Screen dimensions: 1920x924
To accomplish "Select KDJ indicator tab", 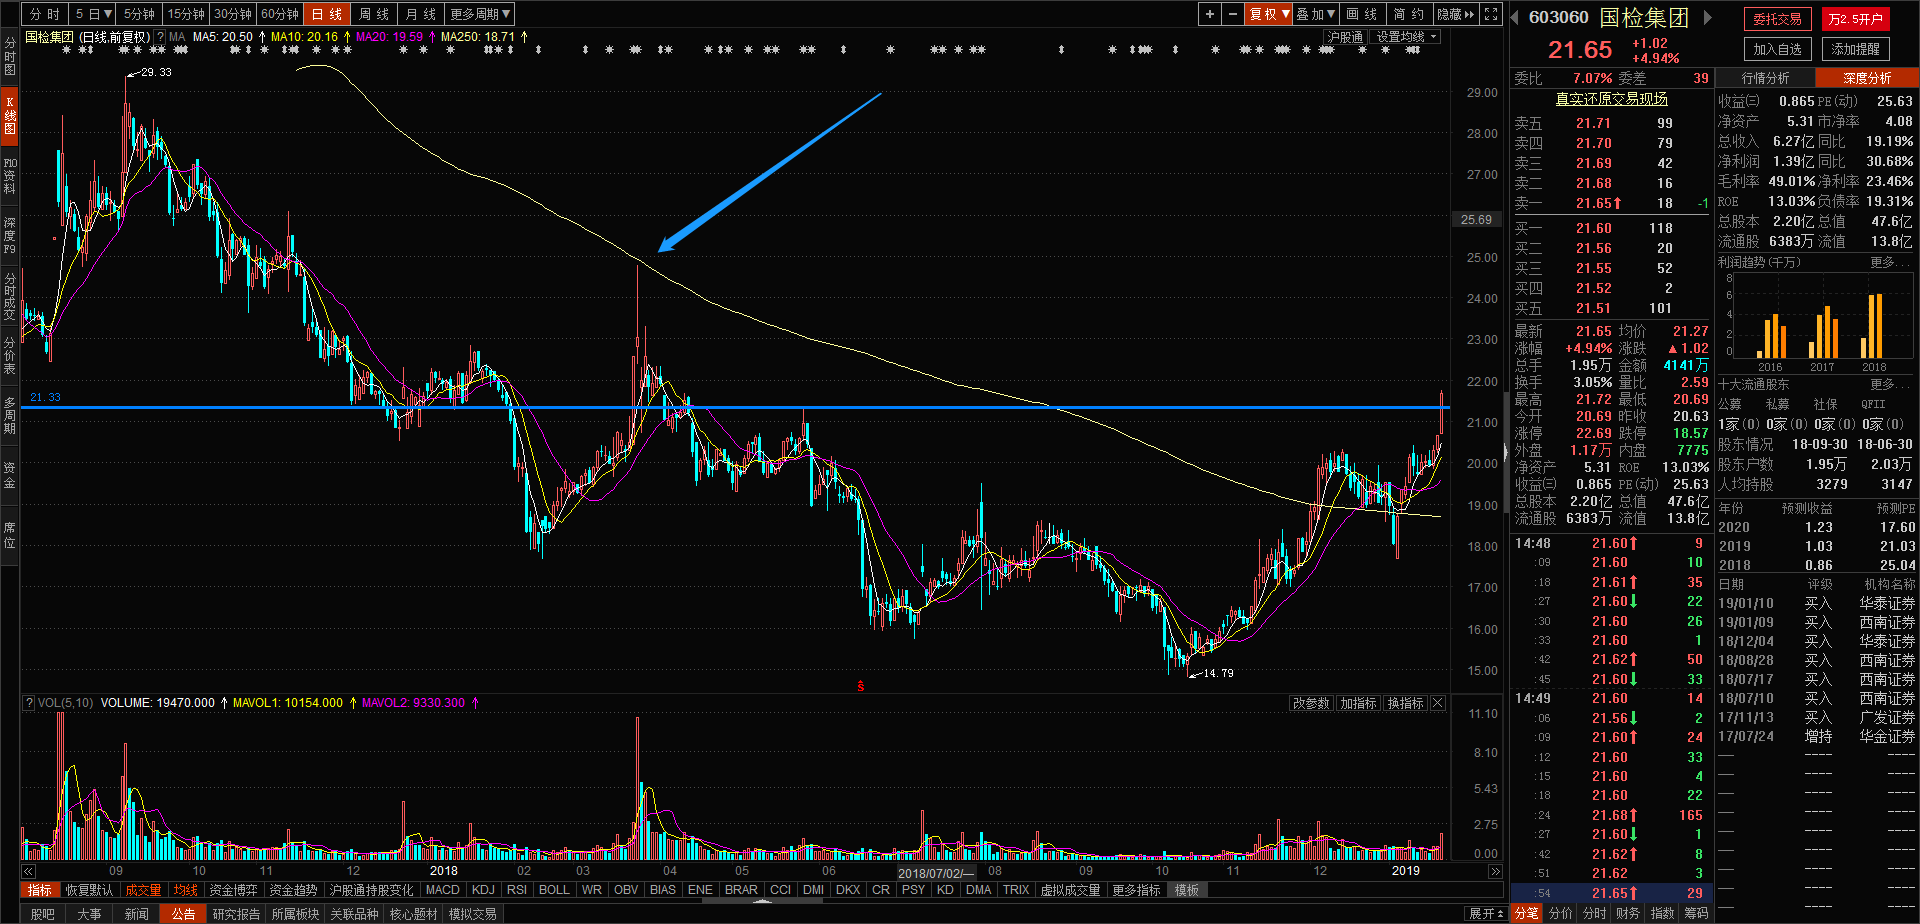I will tap(483, 890).
